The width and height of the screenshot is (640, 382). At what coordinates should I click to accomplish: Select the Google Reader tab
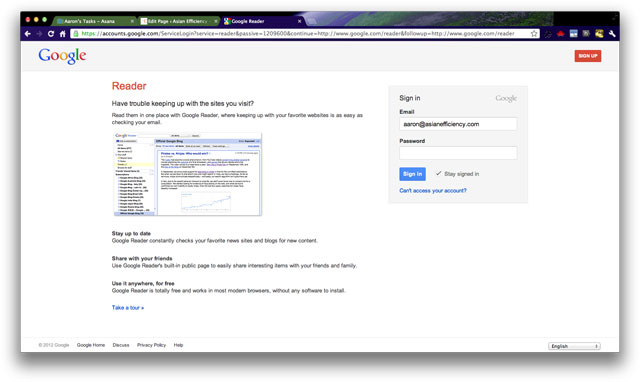pyautogui.click(x=263, y=21)
